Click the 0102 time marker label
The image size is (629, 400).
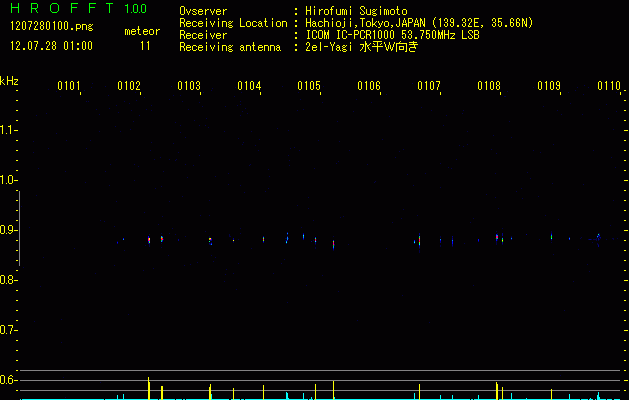coord(129,86)
